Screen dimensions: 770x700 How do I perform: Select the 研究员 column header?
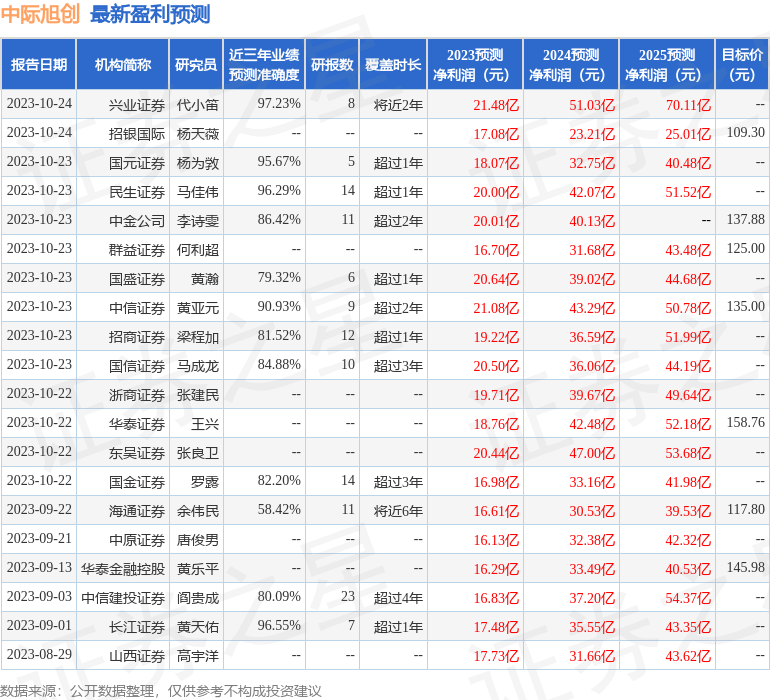coord(196,64)
